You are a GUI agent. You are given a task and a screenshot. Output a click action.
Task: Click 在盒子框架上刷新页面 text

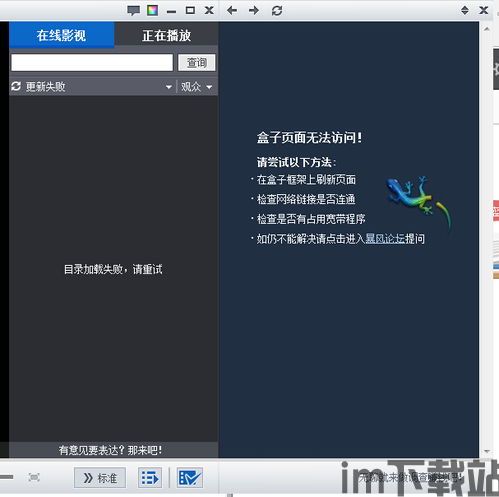click(x=306, y=180)
